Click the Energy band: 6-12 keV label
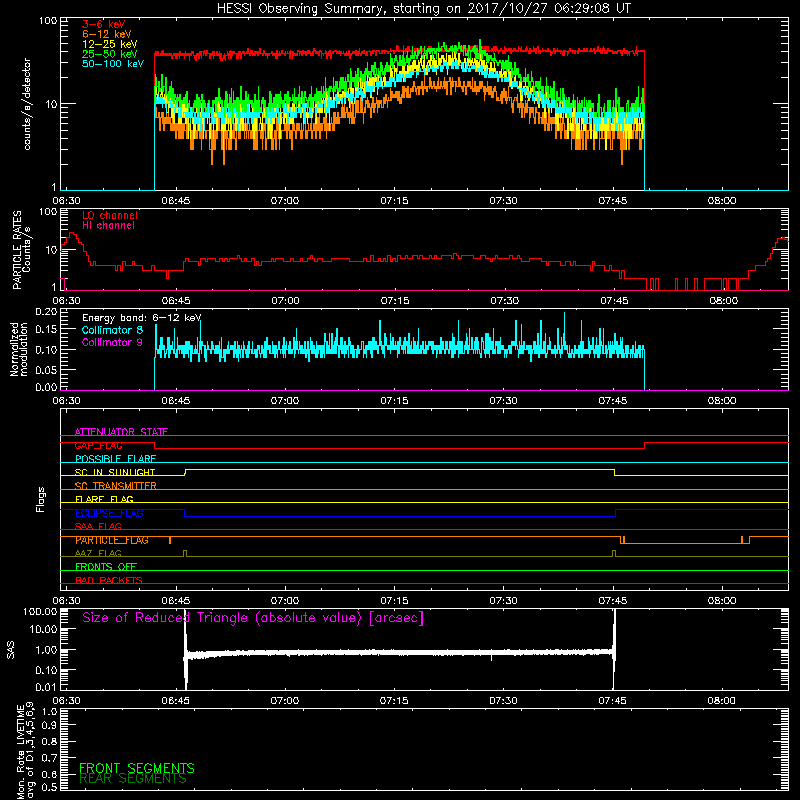800x800 pixels. pos(142,318)
